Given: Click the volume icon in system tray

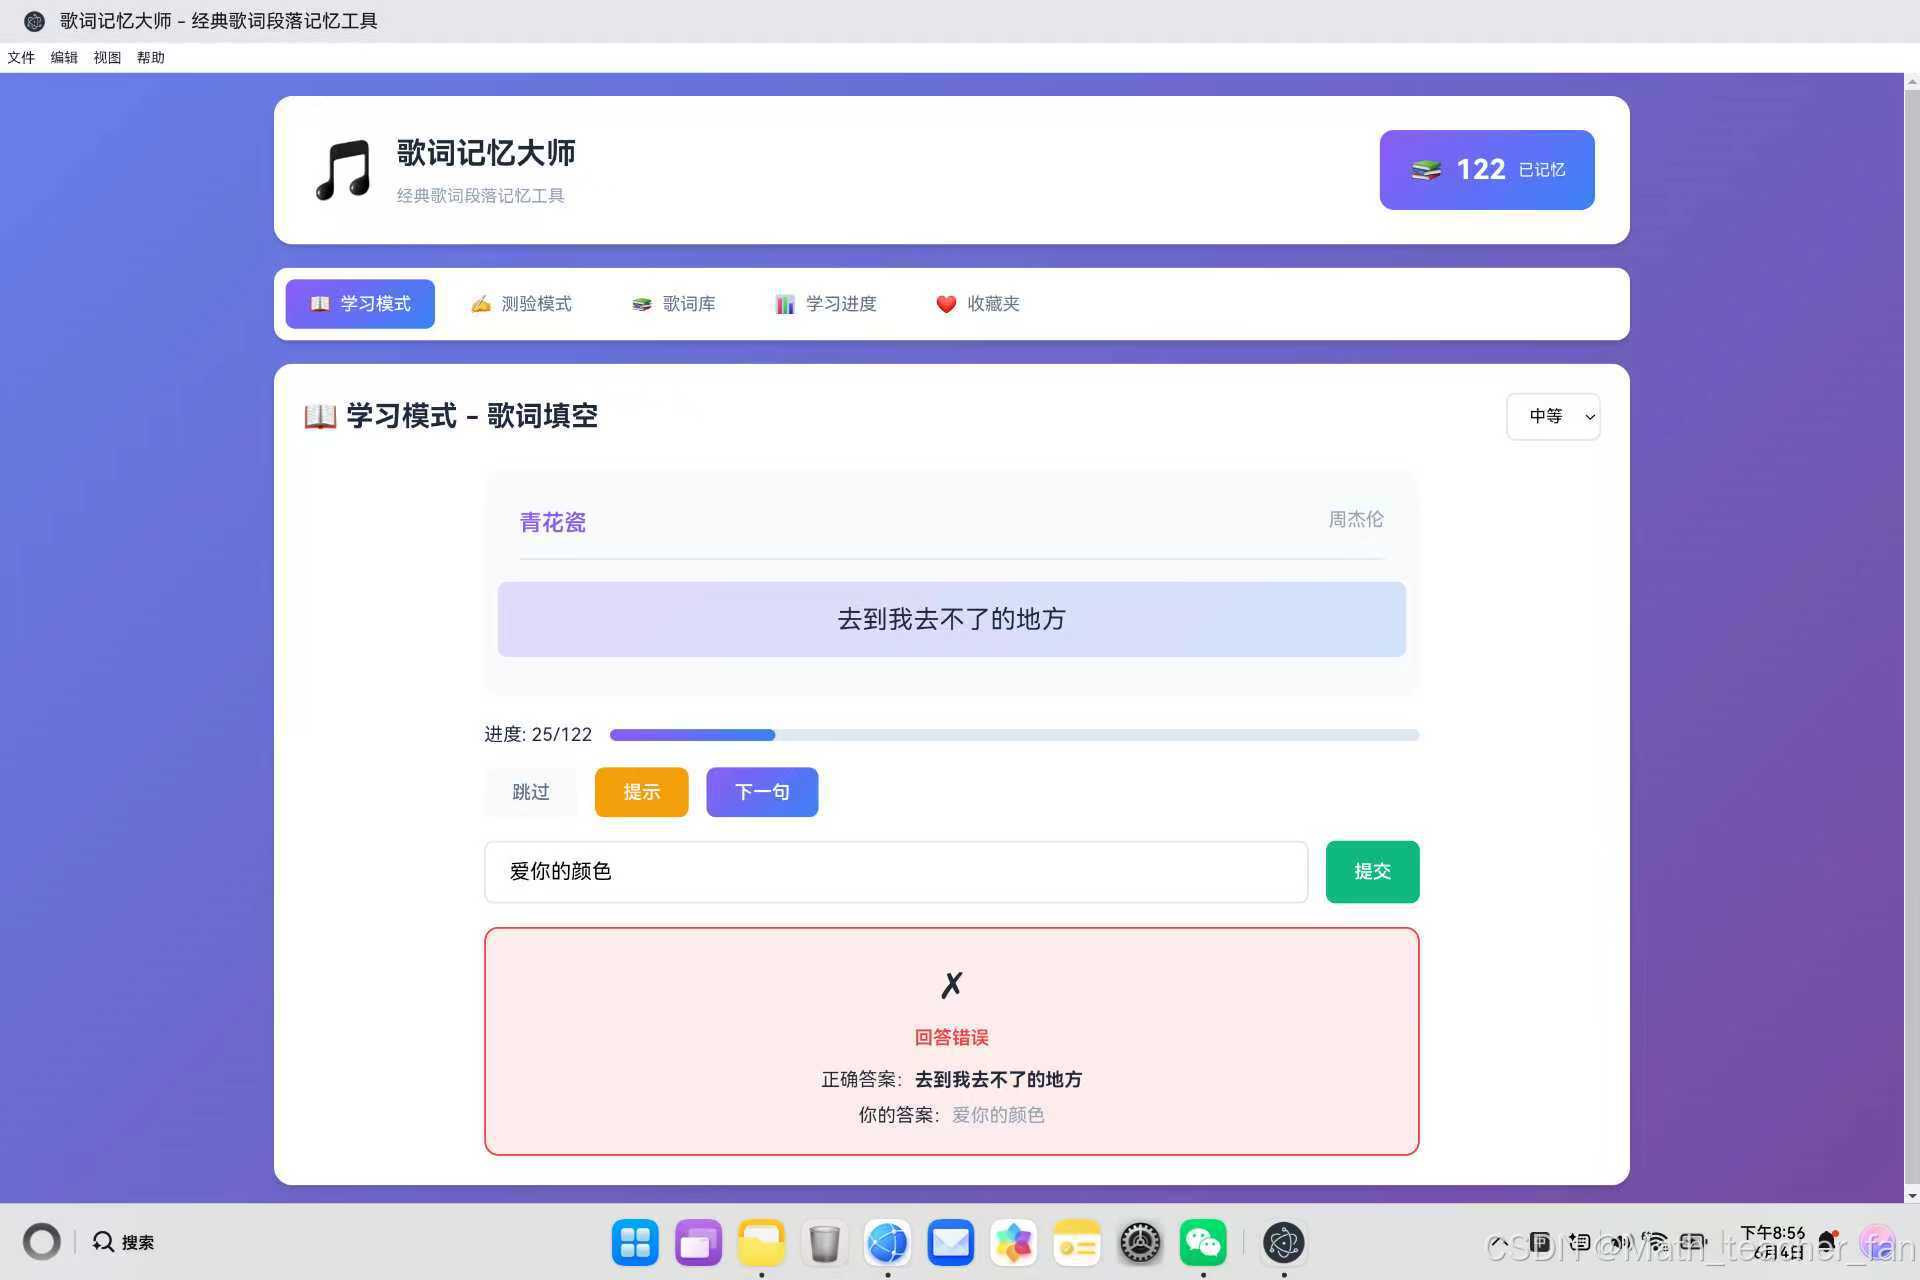Looking at the screenshot, I should pos(1619,1242).
